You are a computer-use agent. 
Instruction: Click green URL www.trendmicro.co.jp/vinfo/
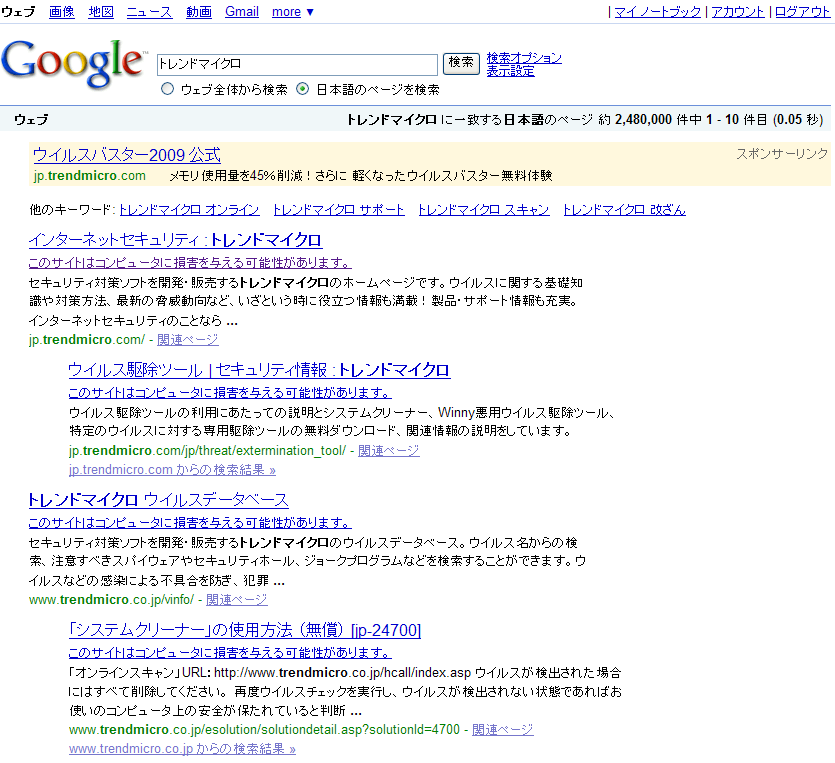111,600
